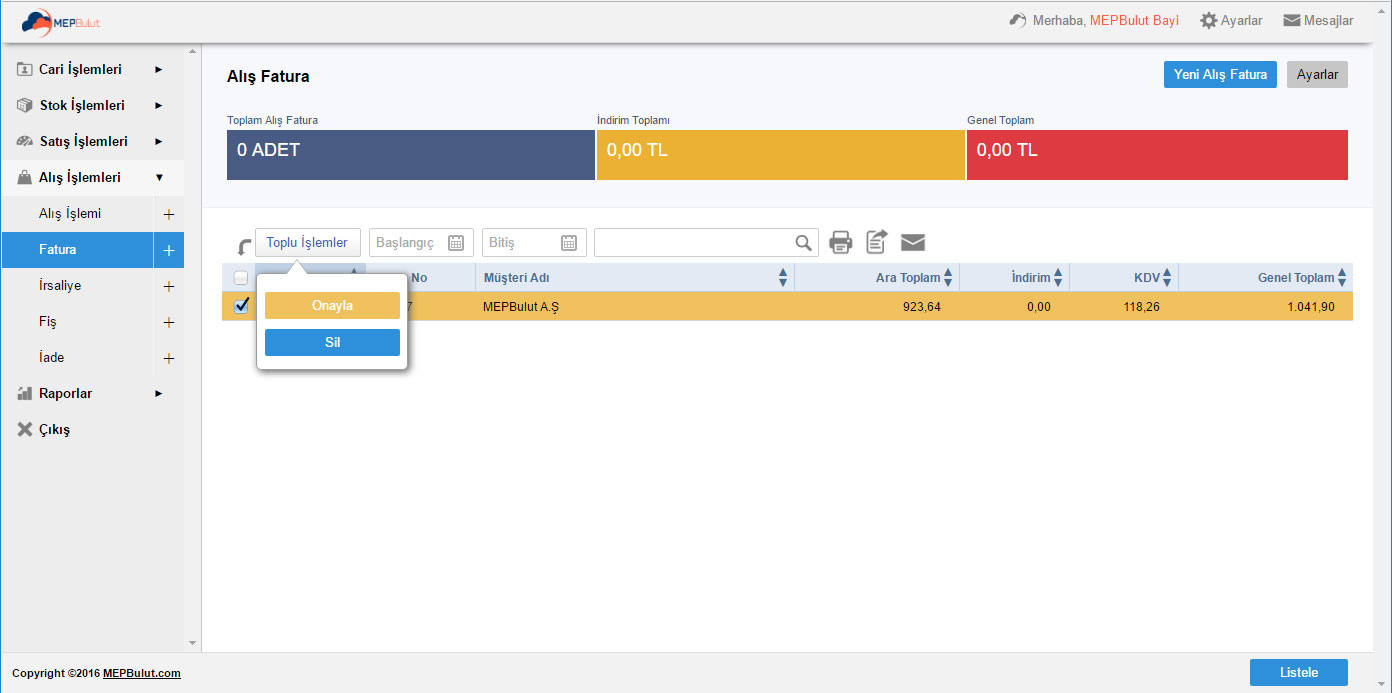The width and height of the screenshot is (1392, 693).
Task: Click the plus icon next to İade
Action: pyautogui.click(x=168, y=358)
